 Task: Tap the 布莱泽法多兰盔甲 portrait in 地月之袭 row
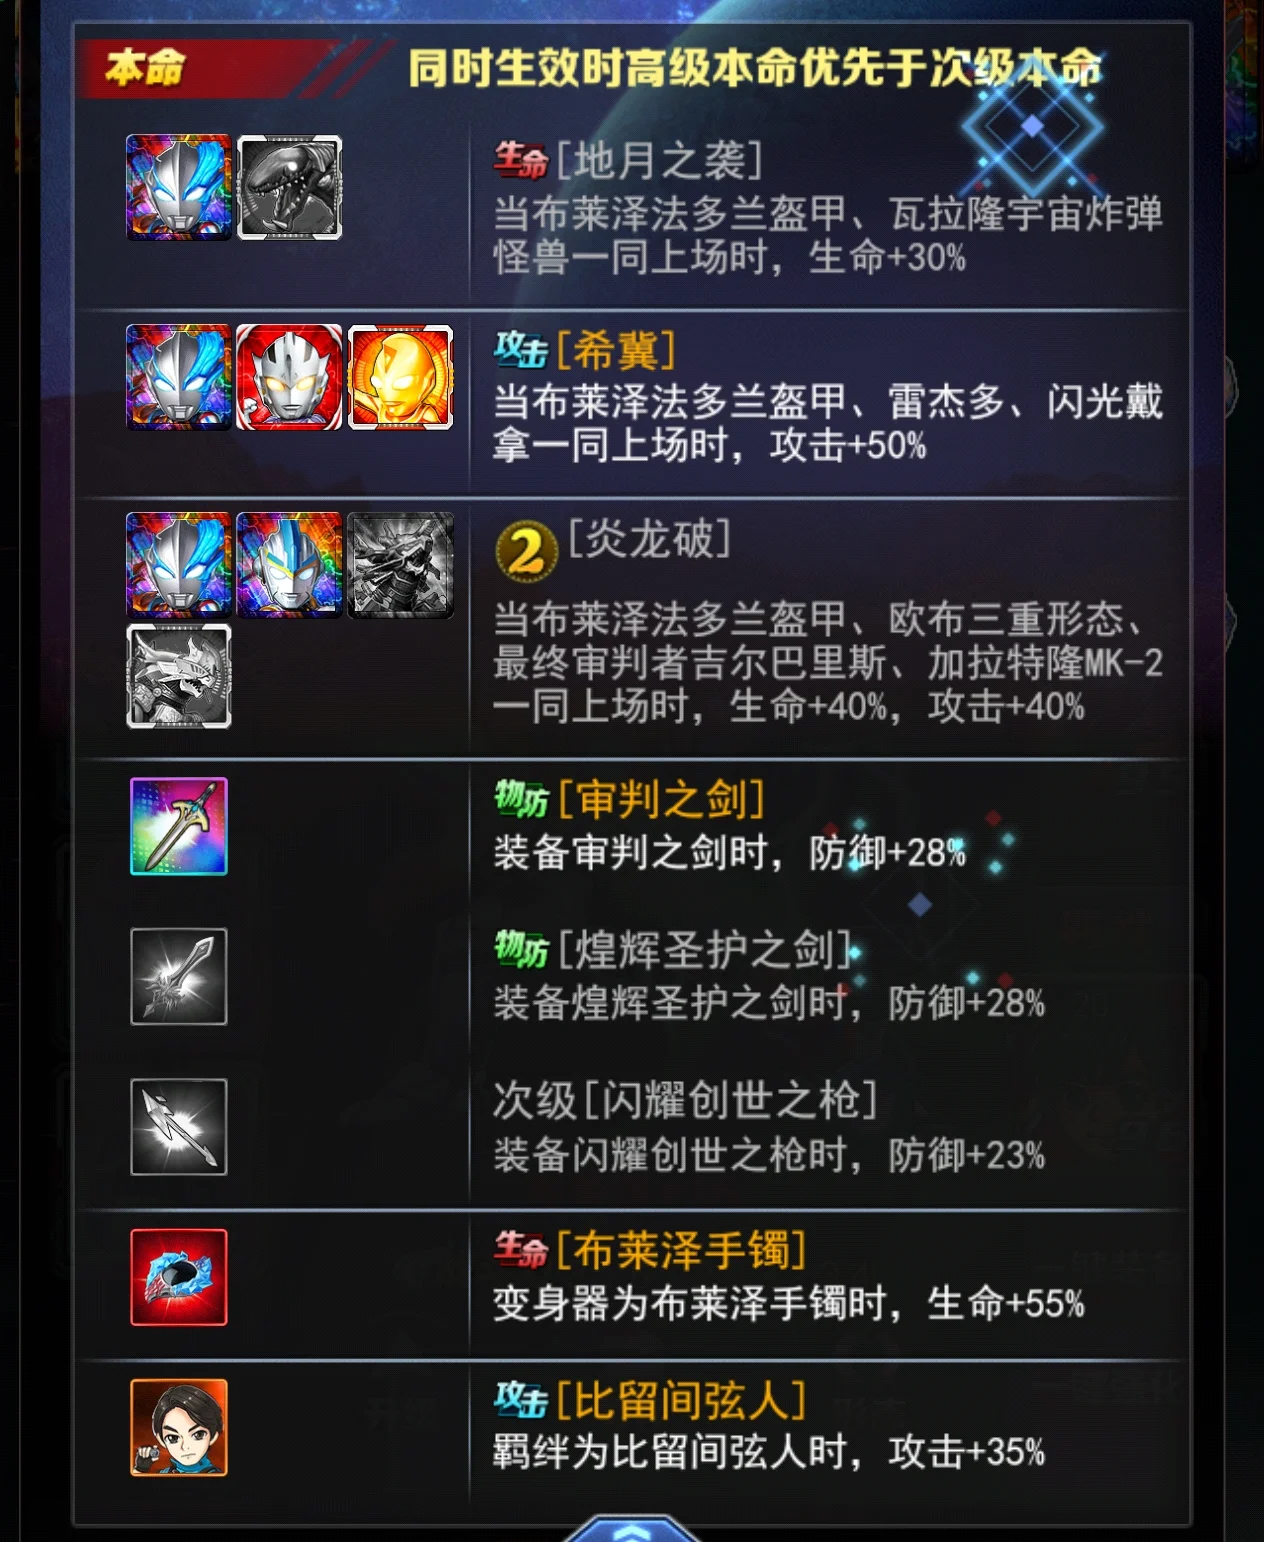[179, 188]
